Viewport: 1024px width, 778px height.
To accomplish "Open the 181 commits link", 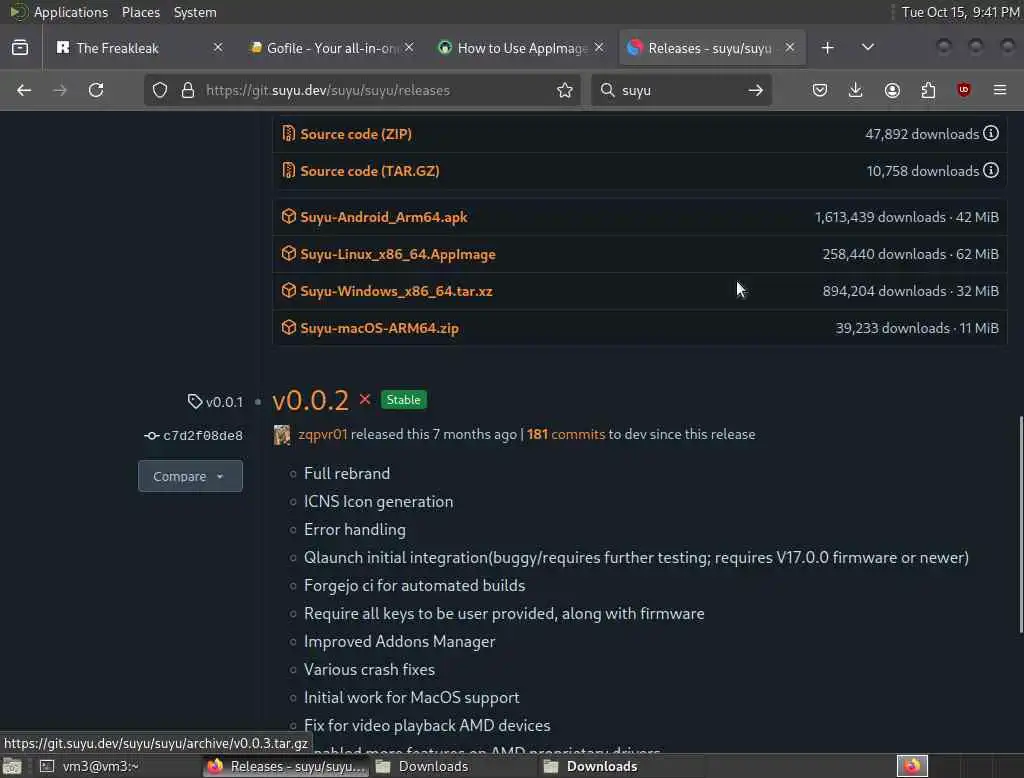I will 566,434.
